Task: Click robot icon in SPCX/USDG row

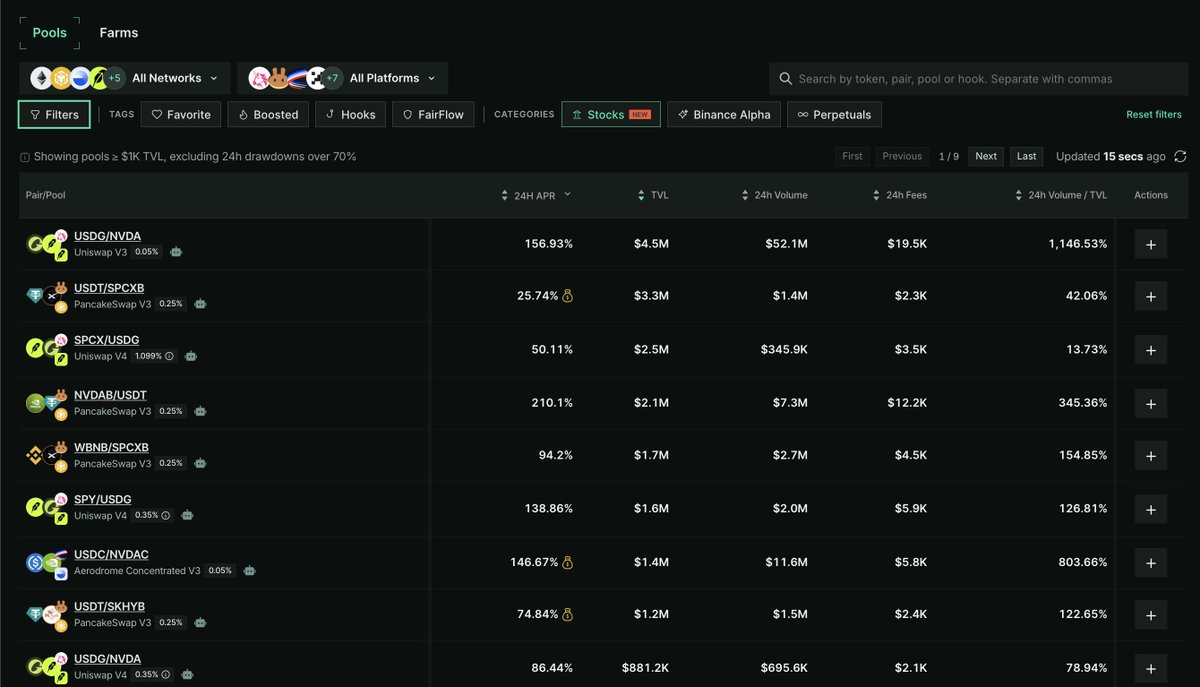Action: tap(191, 356)
